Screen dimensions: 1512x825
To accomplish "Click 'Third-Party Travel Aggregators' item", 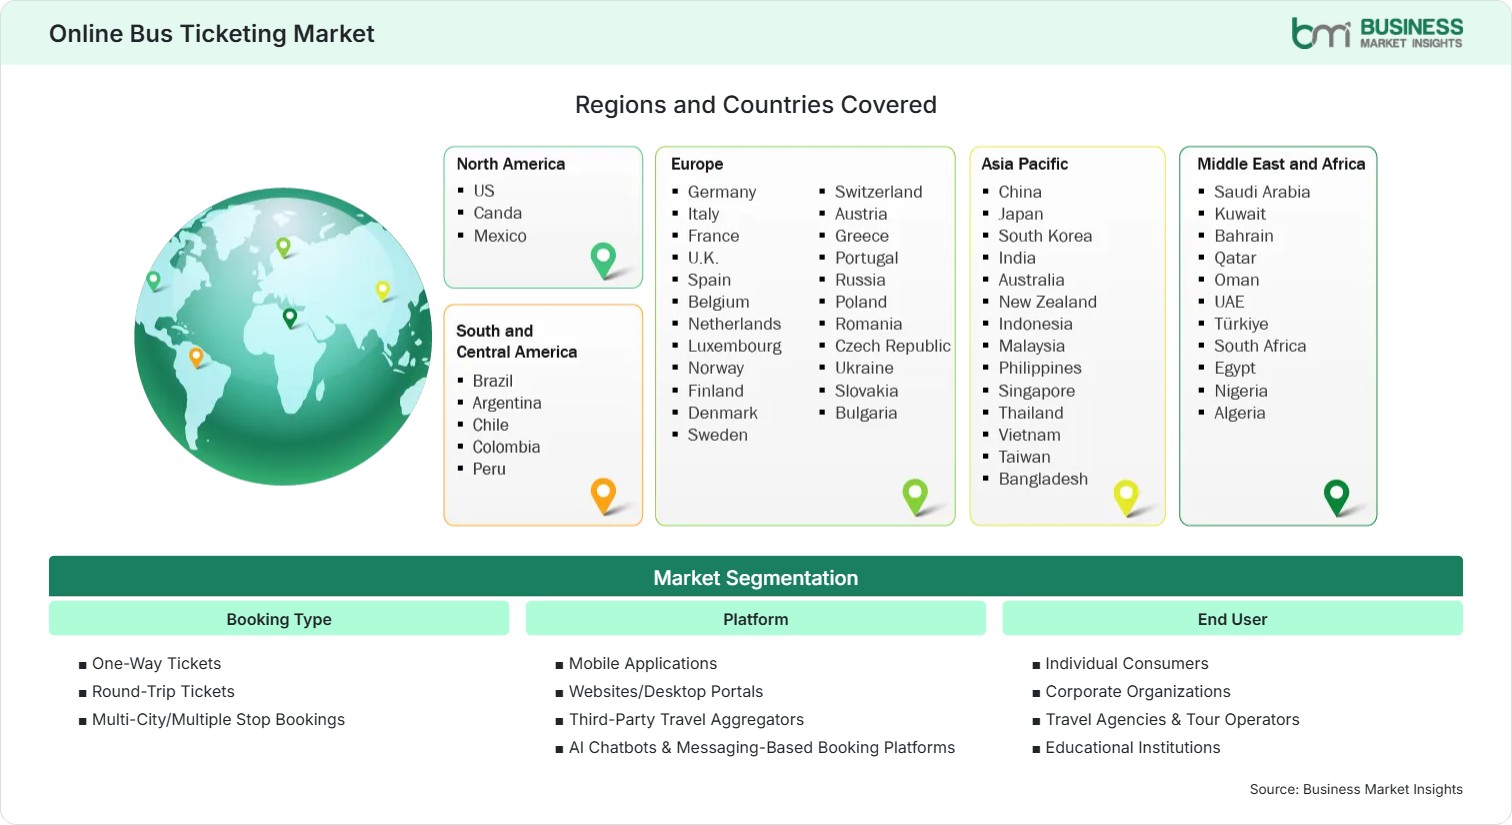I will pyautogui.click(x=686, y=720).
